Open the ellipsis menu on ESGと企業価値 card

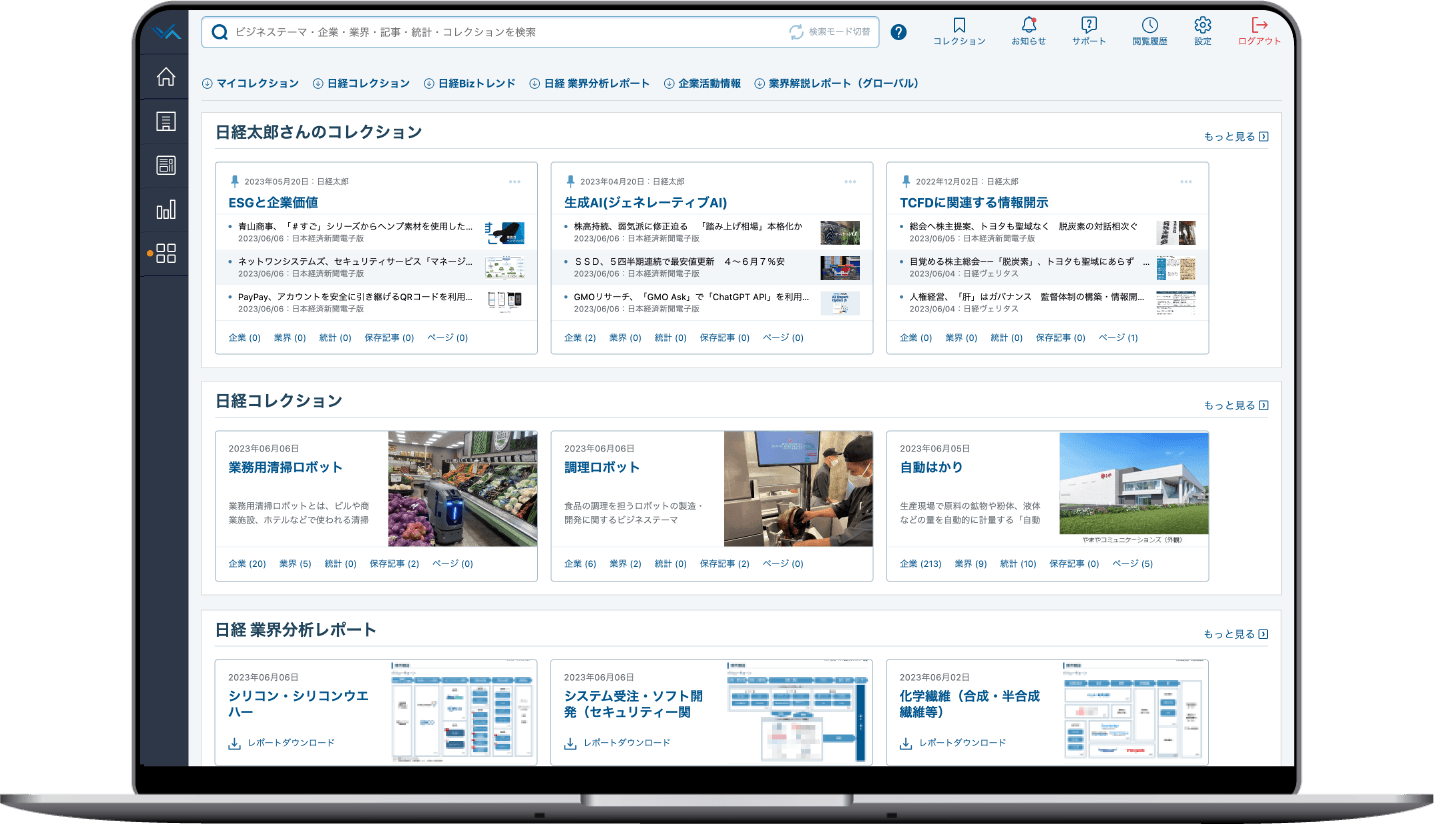point(514,181)
